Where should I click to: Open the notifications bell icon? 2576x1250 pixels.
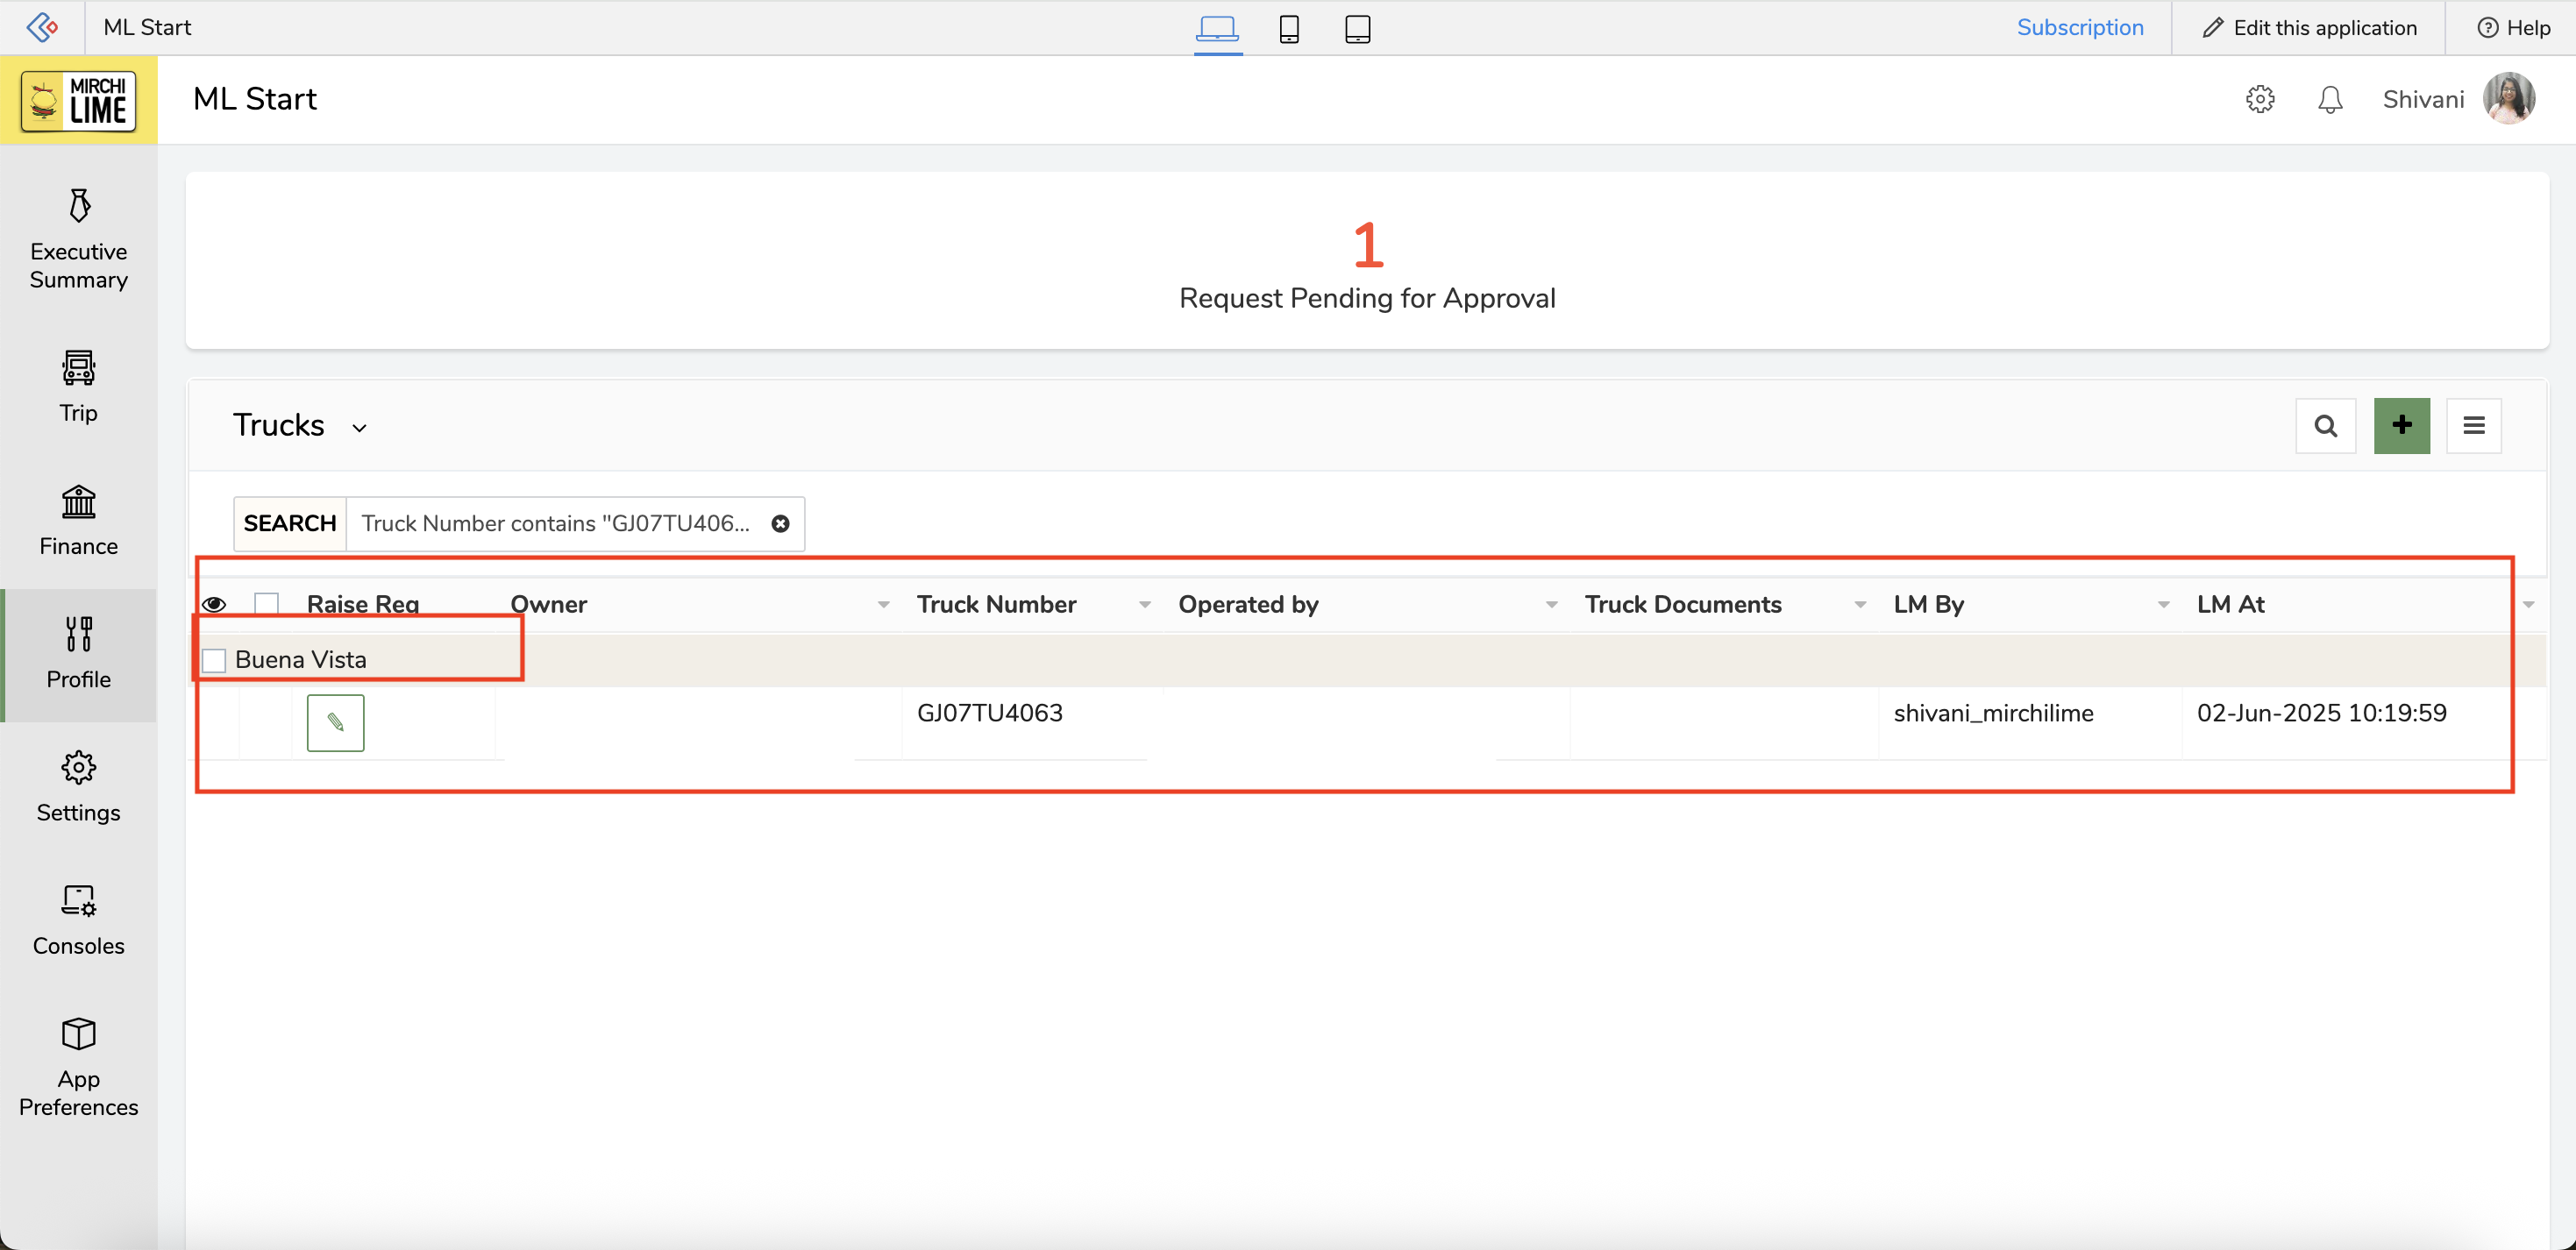pyautogui.click(x=2330, y=99)
